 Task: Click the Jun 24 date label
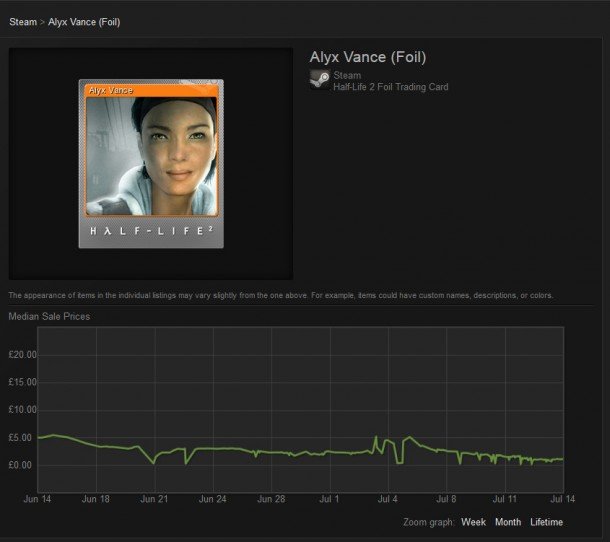point(212,499)
